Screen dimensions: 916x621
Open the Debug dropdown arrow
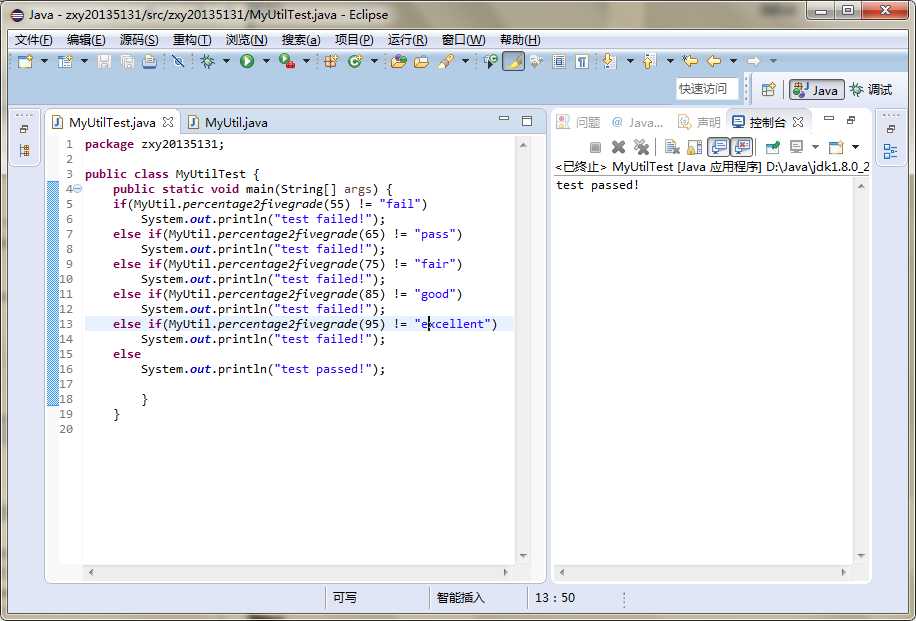tap(227, 61)
